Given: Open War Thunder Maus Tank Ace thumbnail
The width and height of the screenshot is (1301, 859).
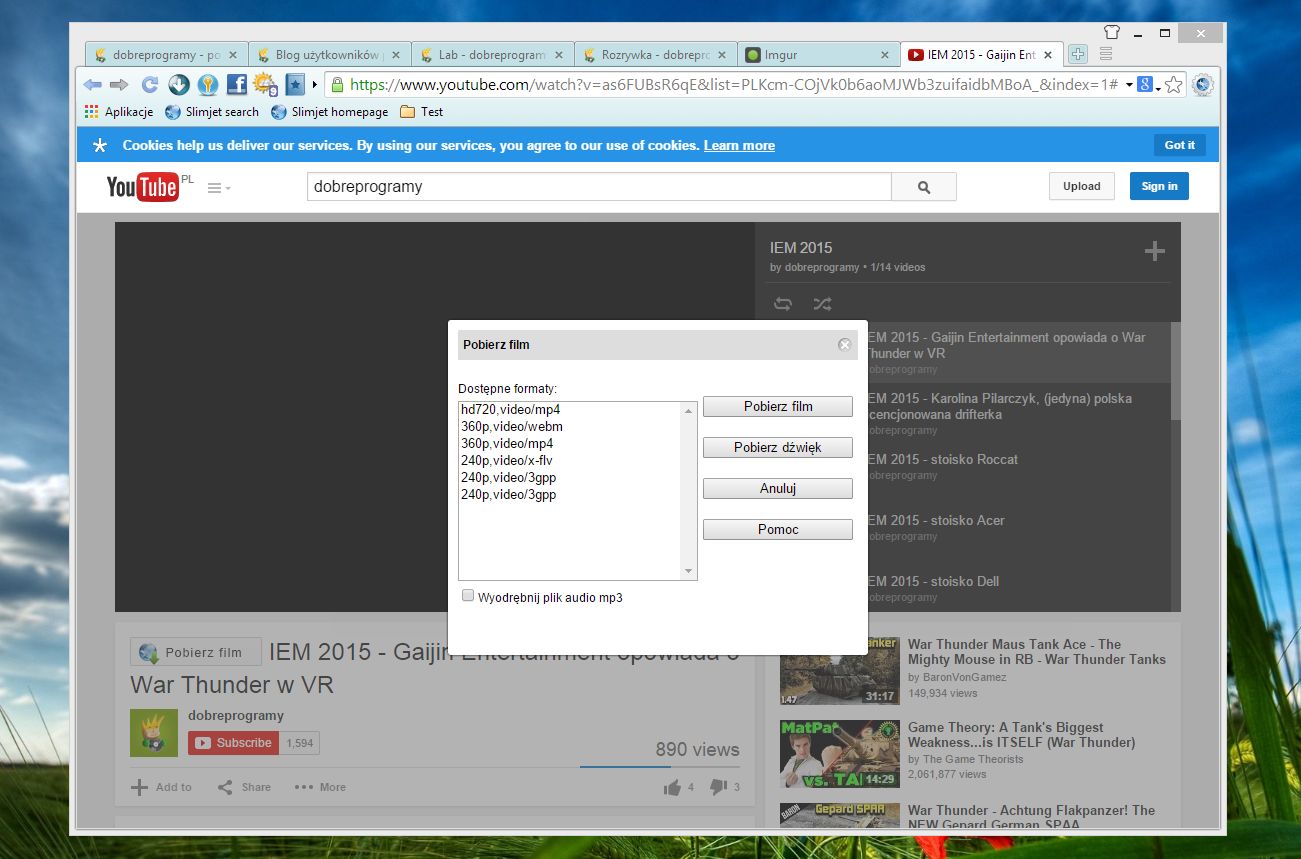Looking at the screenshot, I should click(x=840, y=671).
